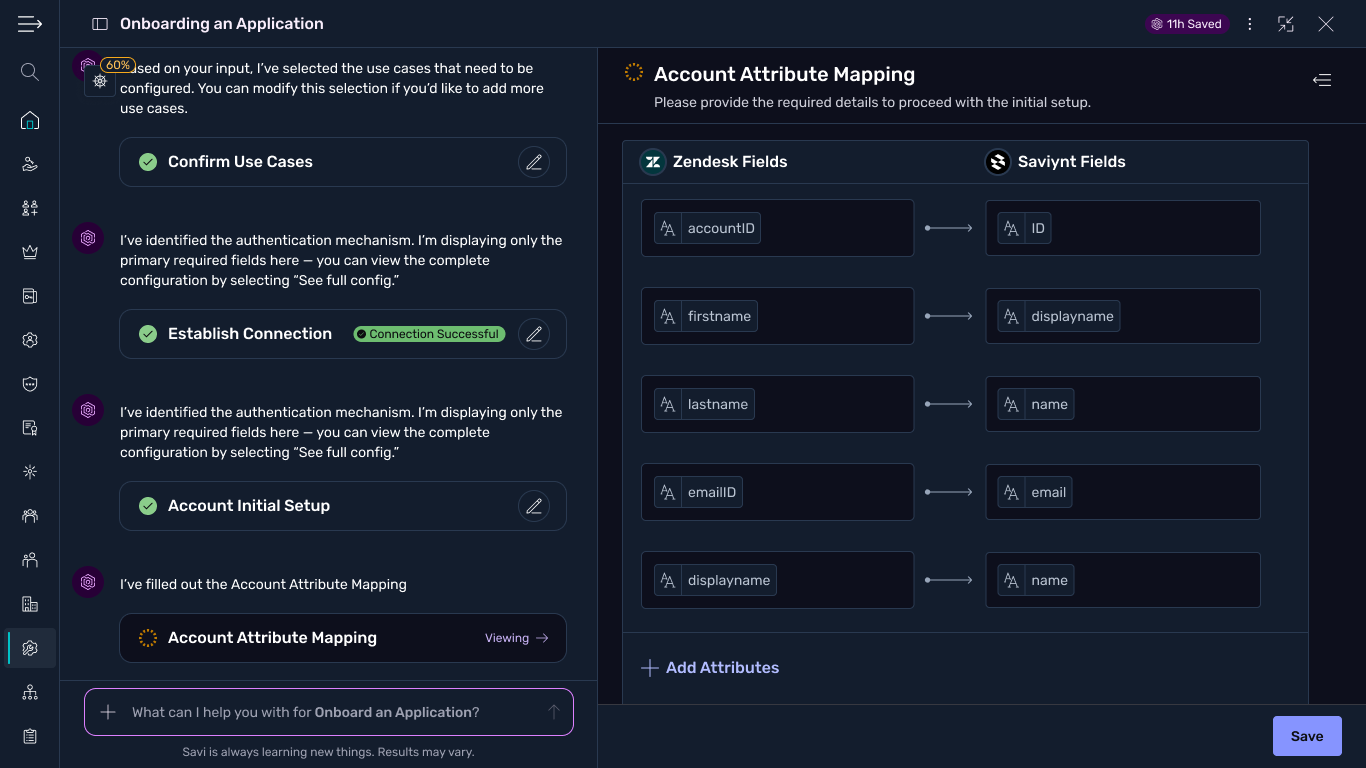Click the Save button

point(1307,736)
